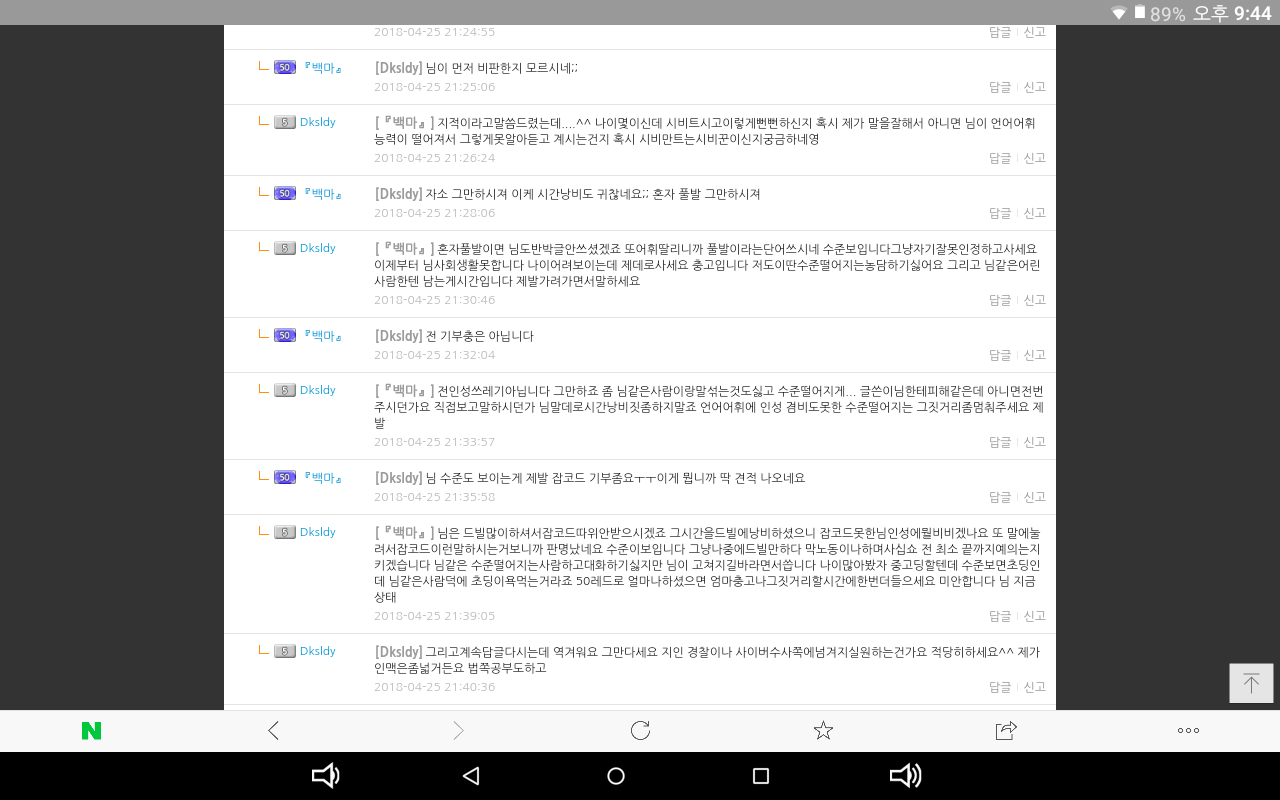Open the 『백마』 username on the 21:28:06 comment
This screenshot has width=1280, height=800.
(x=322, y=193)
